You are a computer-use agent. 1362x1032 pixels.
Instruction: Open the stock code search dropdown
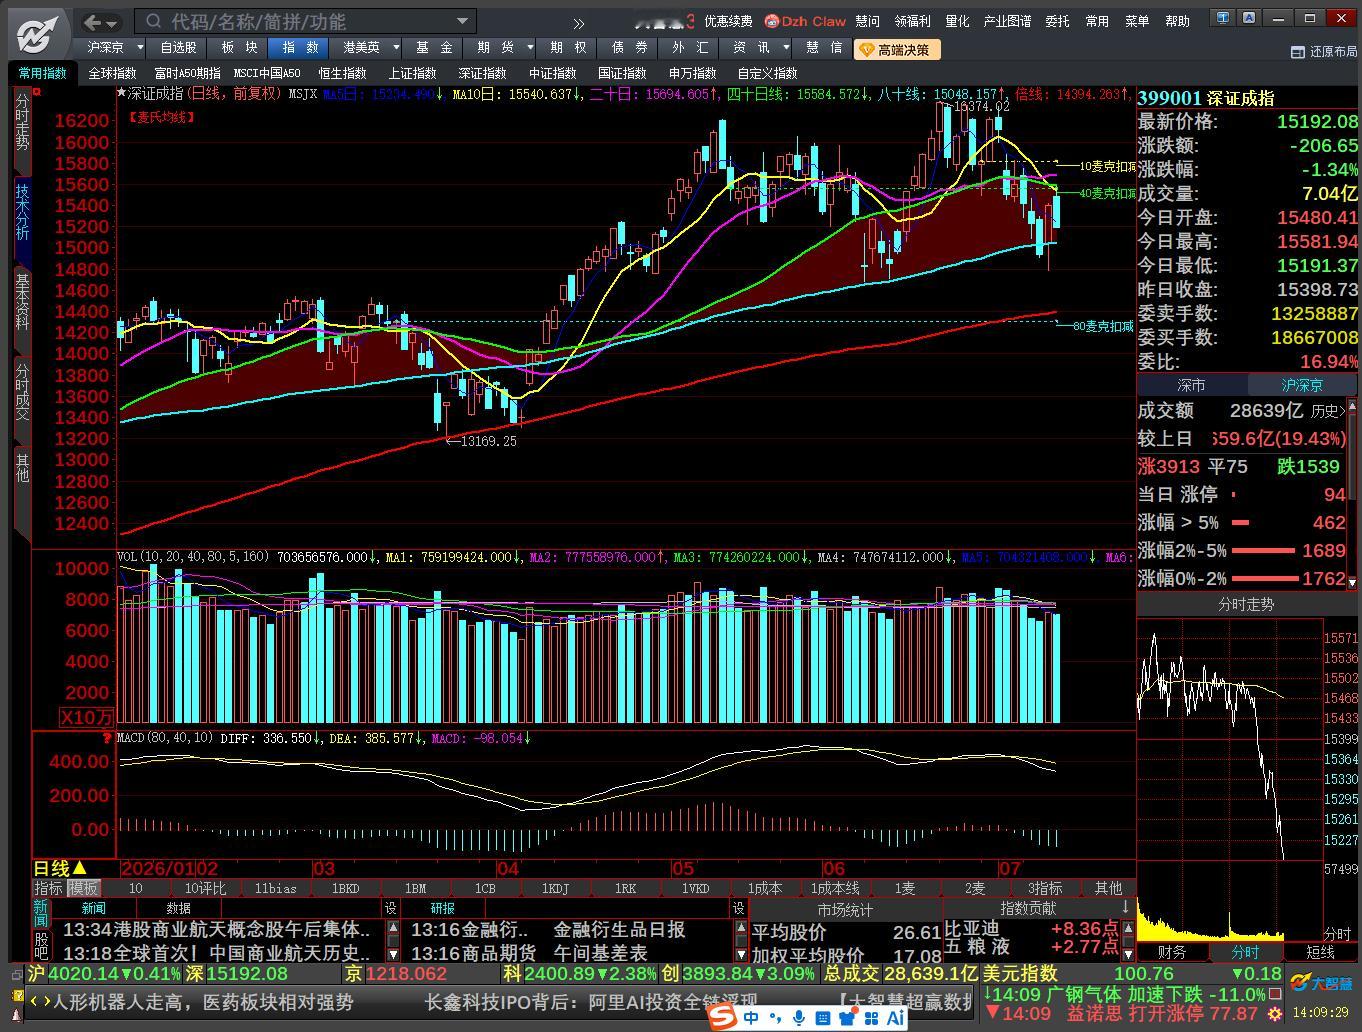(462, 21)
